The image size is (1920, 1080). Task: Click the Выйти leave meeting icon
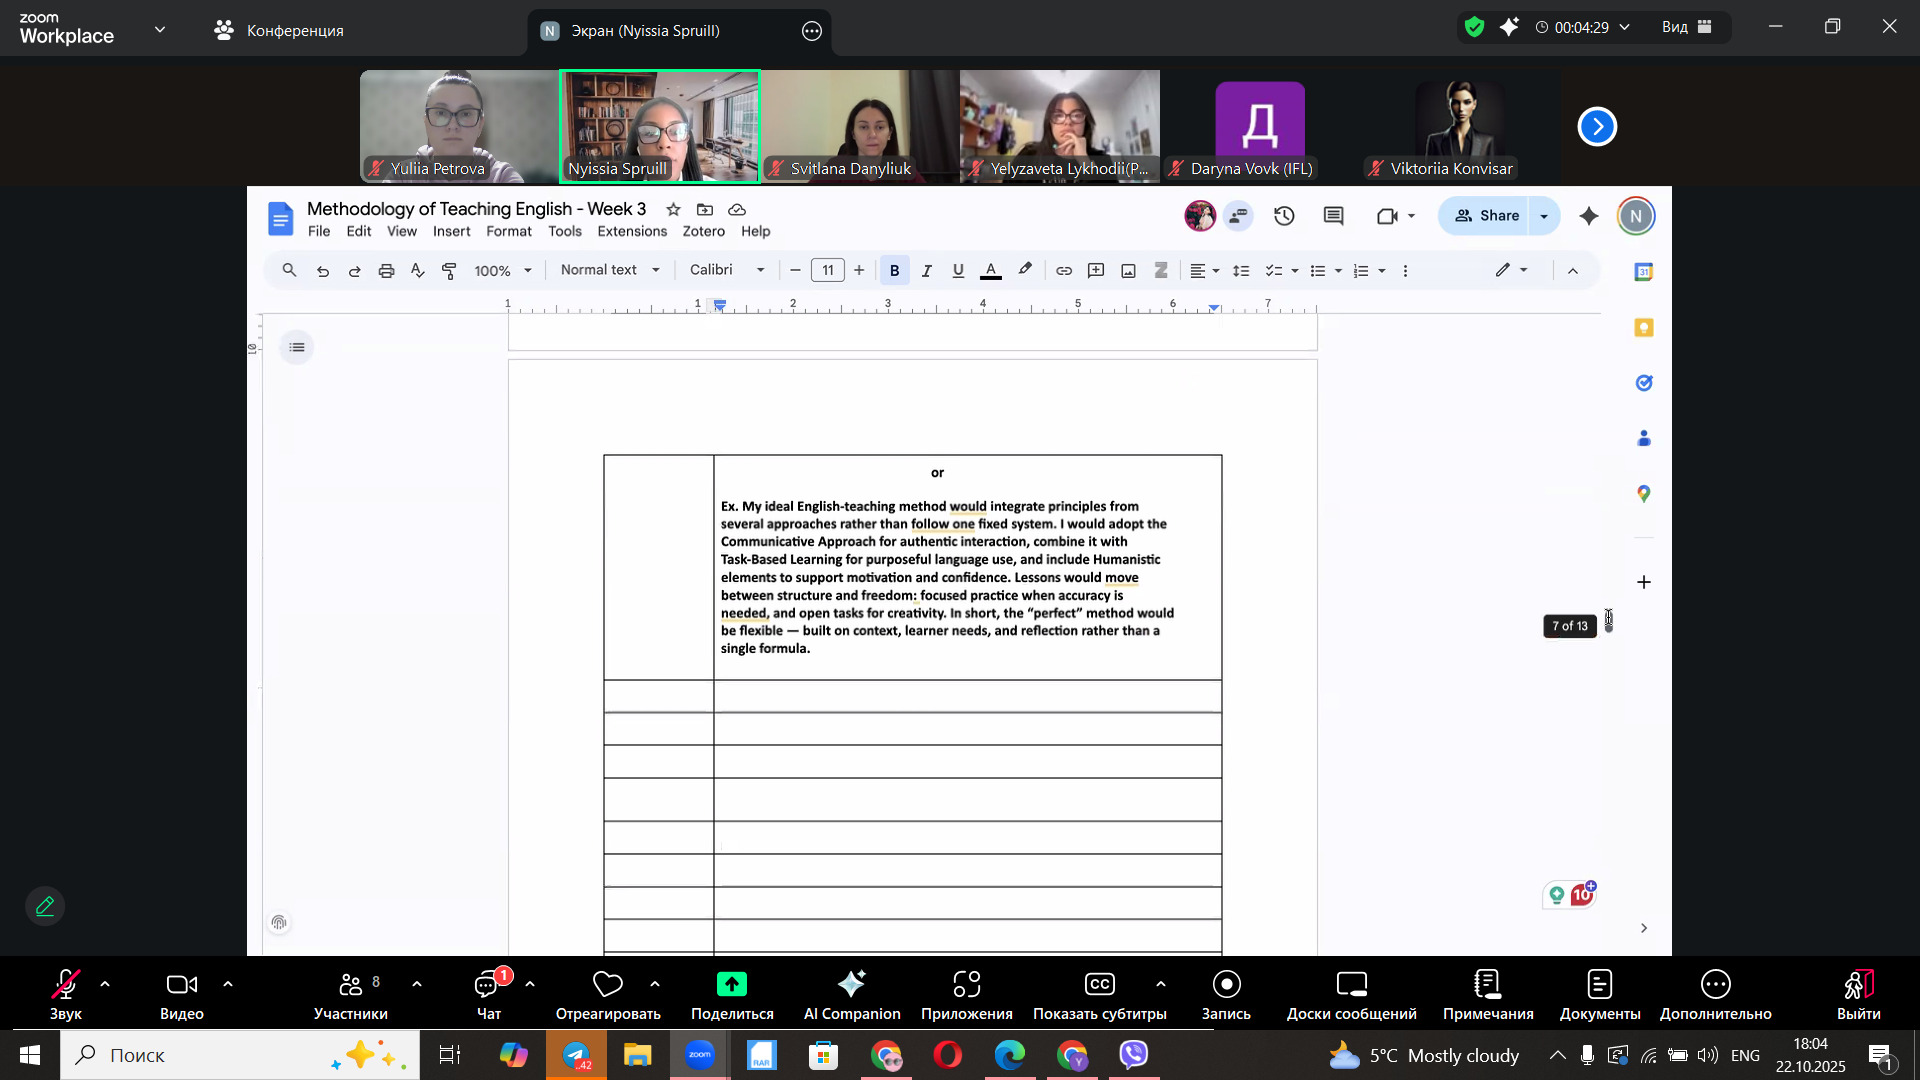(x=1858, y=985)
